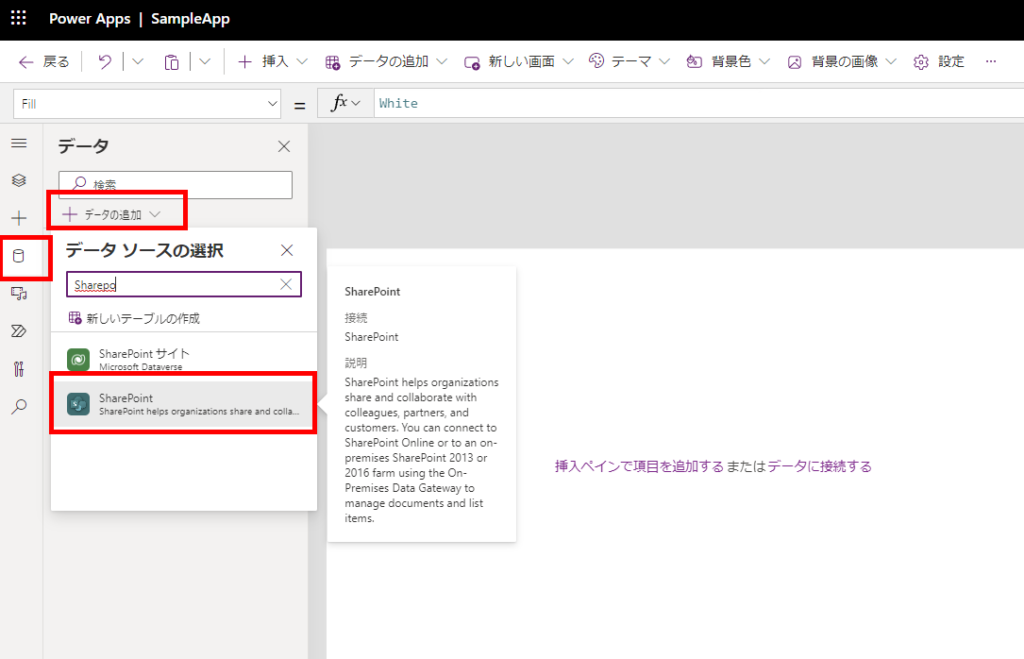Click the background color bucket icon
This screenshot has height=659, width=1024.
[694, 61]
